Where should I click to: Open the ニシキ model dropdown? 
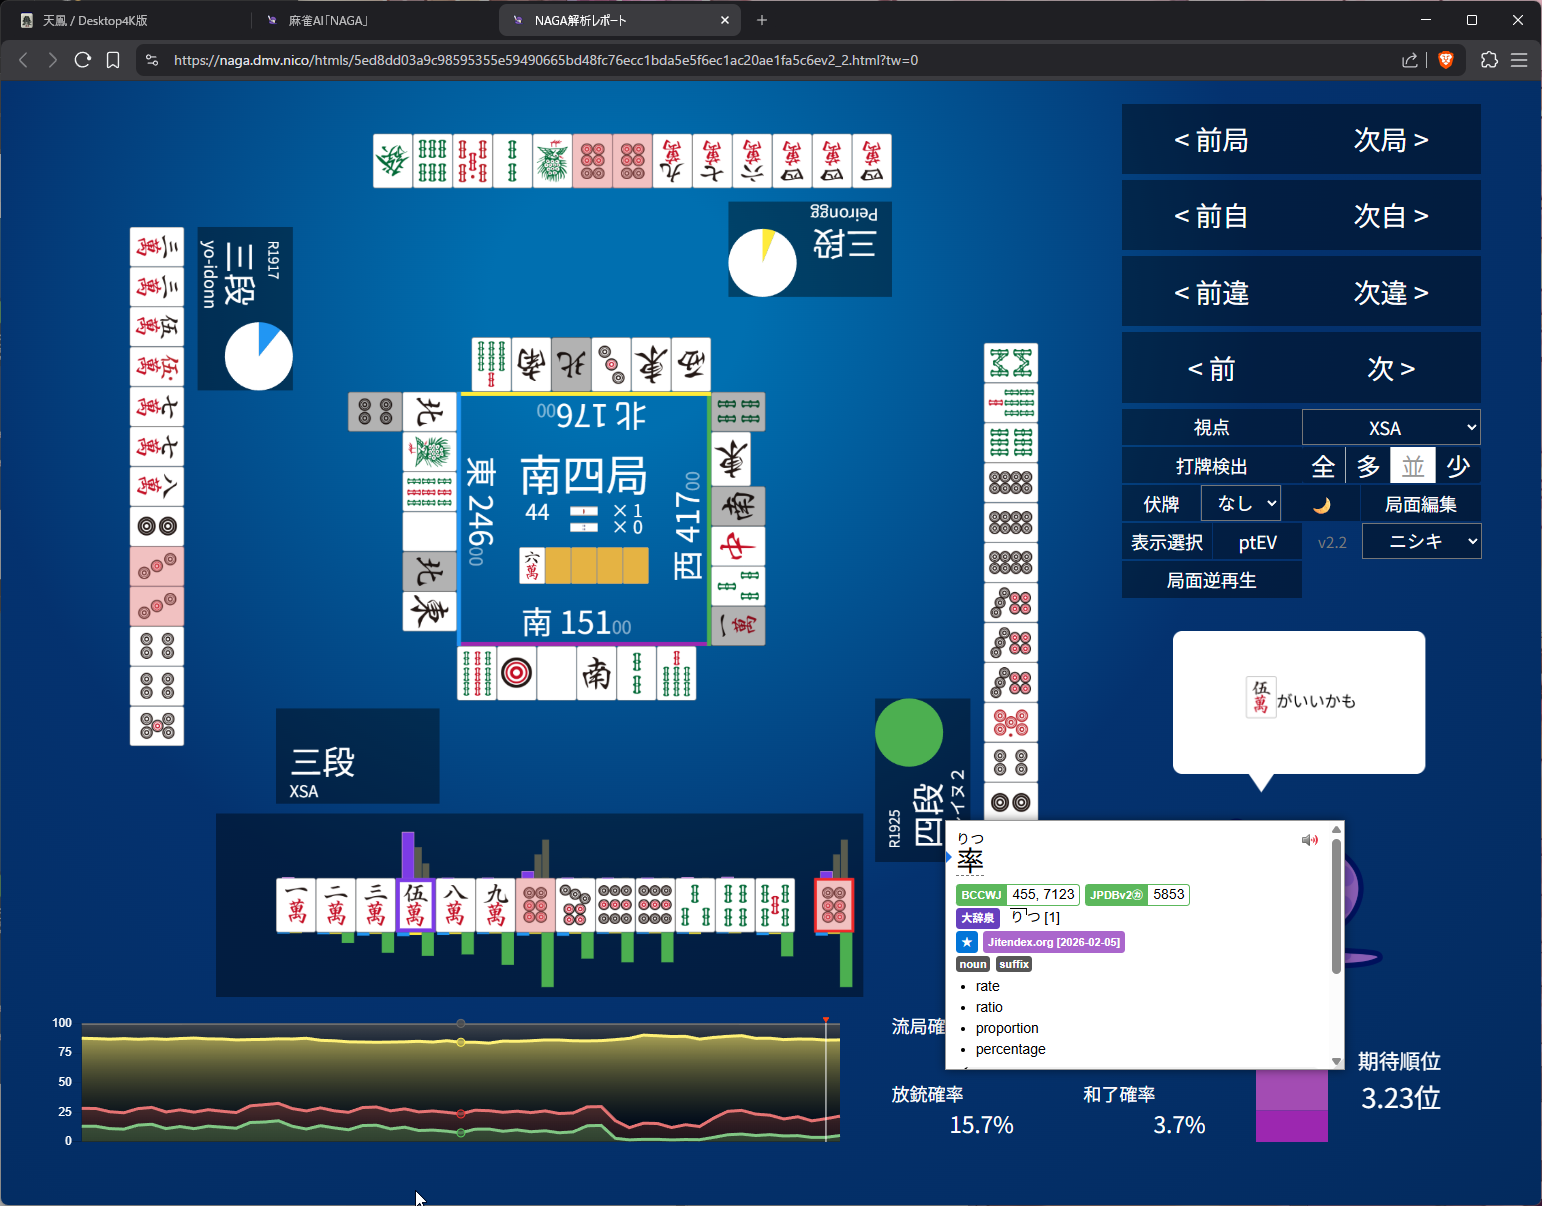pyautogui.click(x=1421, y=542)
